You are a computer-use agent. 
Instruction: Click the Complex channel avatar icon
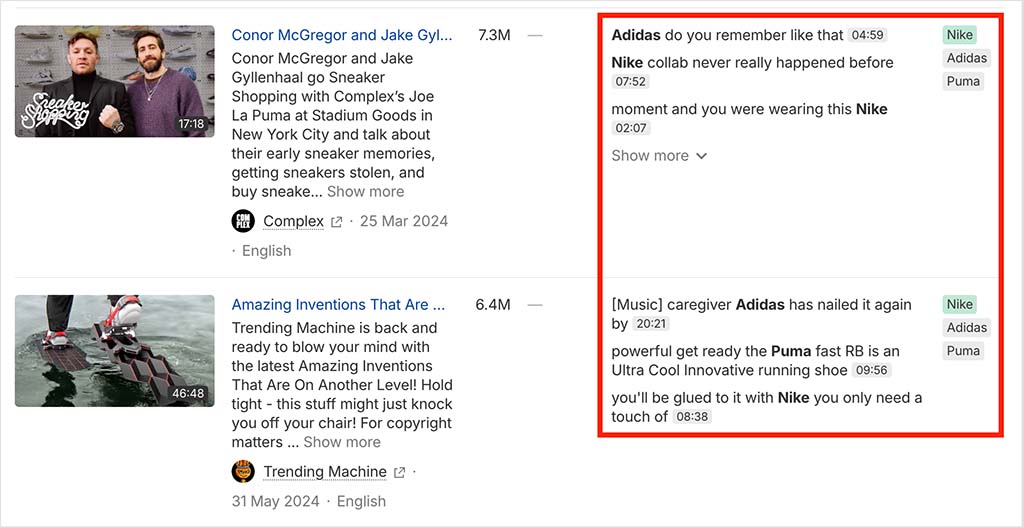[x=243, y=221]
